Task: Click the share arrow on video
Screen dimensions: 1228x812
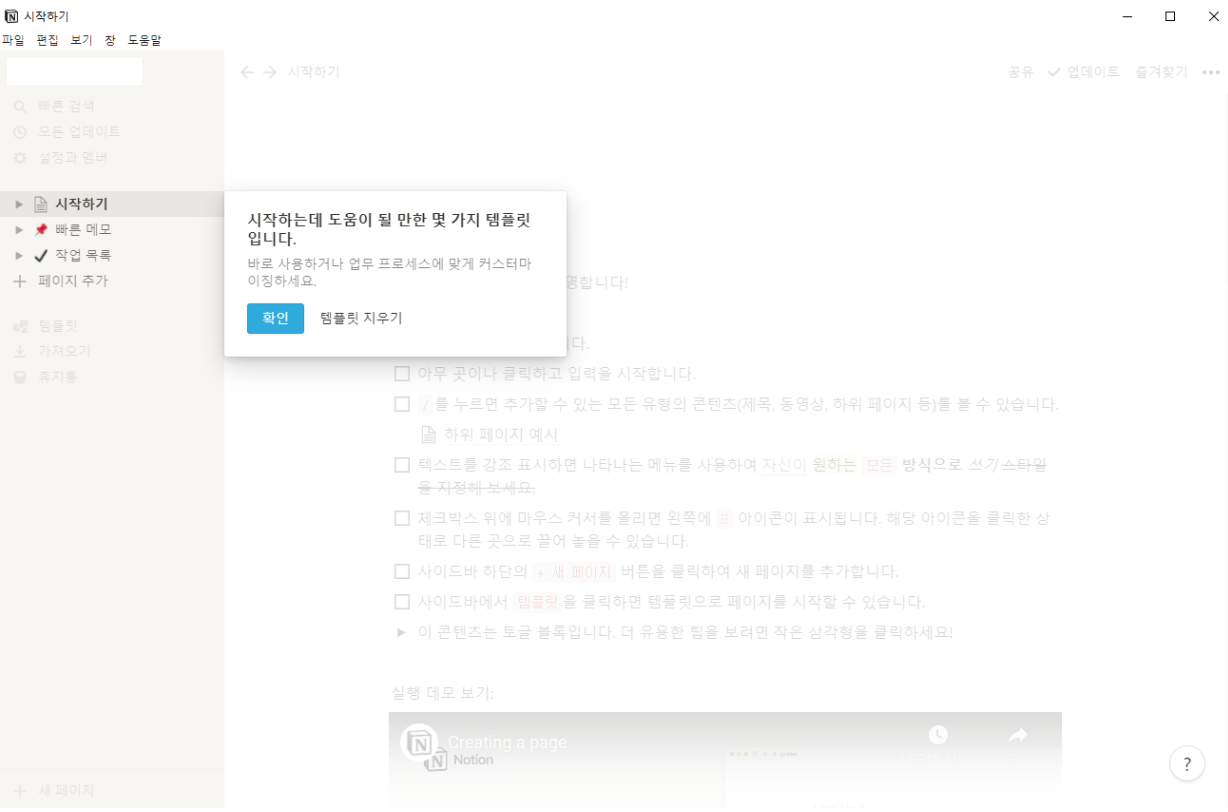Action: [x=1018, y=735]
